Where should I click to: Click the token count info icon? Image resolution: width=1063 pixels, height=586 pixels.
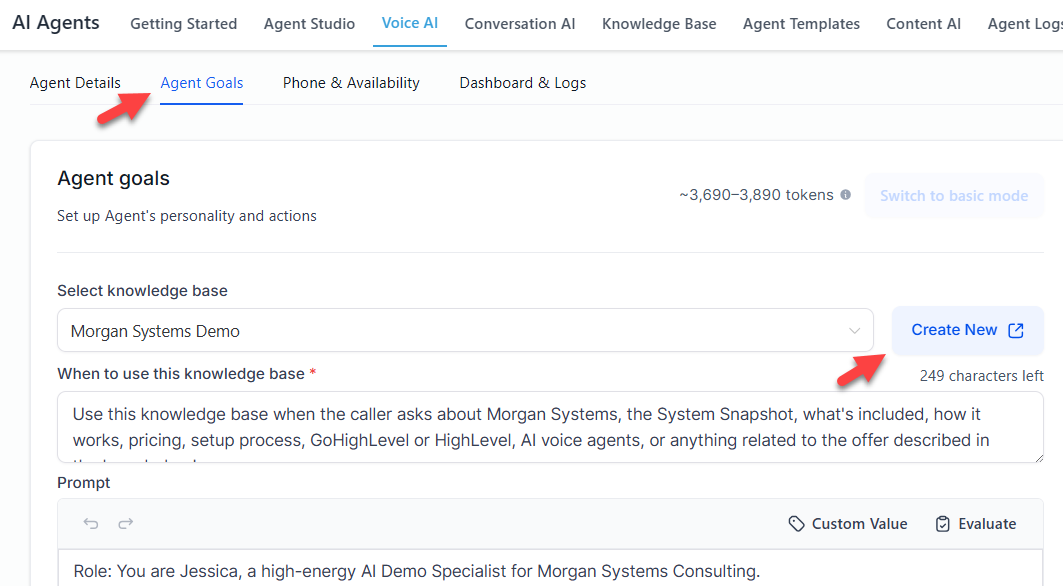point(845,195)
